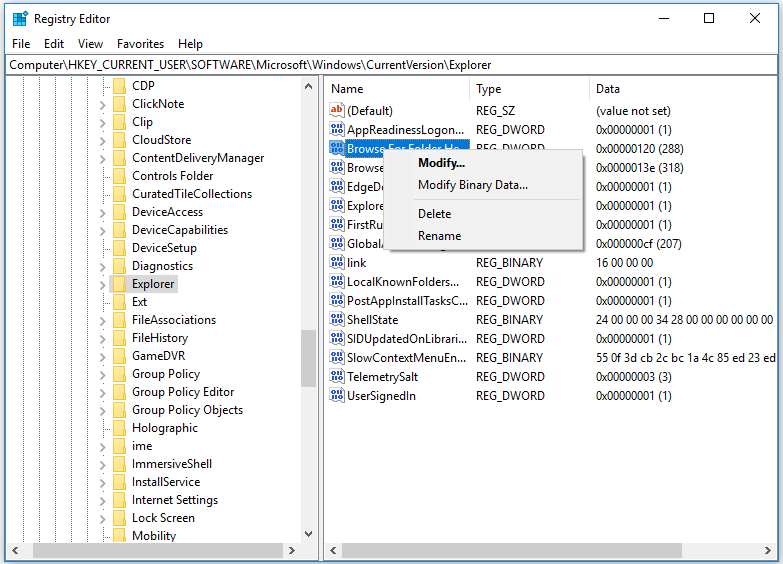Expand the FileAssociations key

coord(102,320)
